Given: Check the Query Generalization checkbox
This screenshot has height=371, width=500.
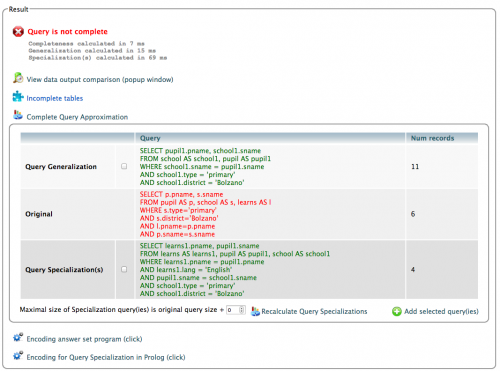Looking at the screenshot, I should click(x=124, y=166).
